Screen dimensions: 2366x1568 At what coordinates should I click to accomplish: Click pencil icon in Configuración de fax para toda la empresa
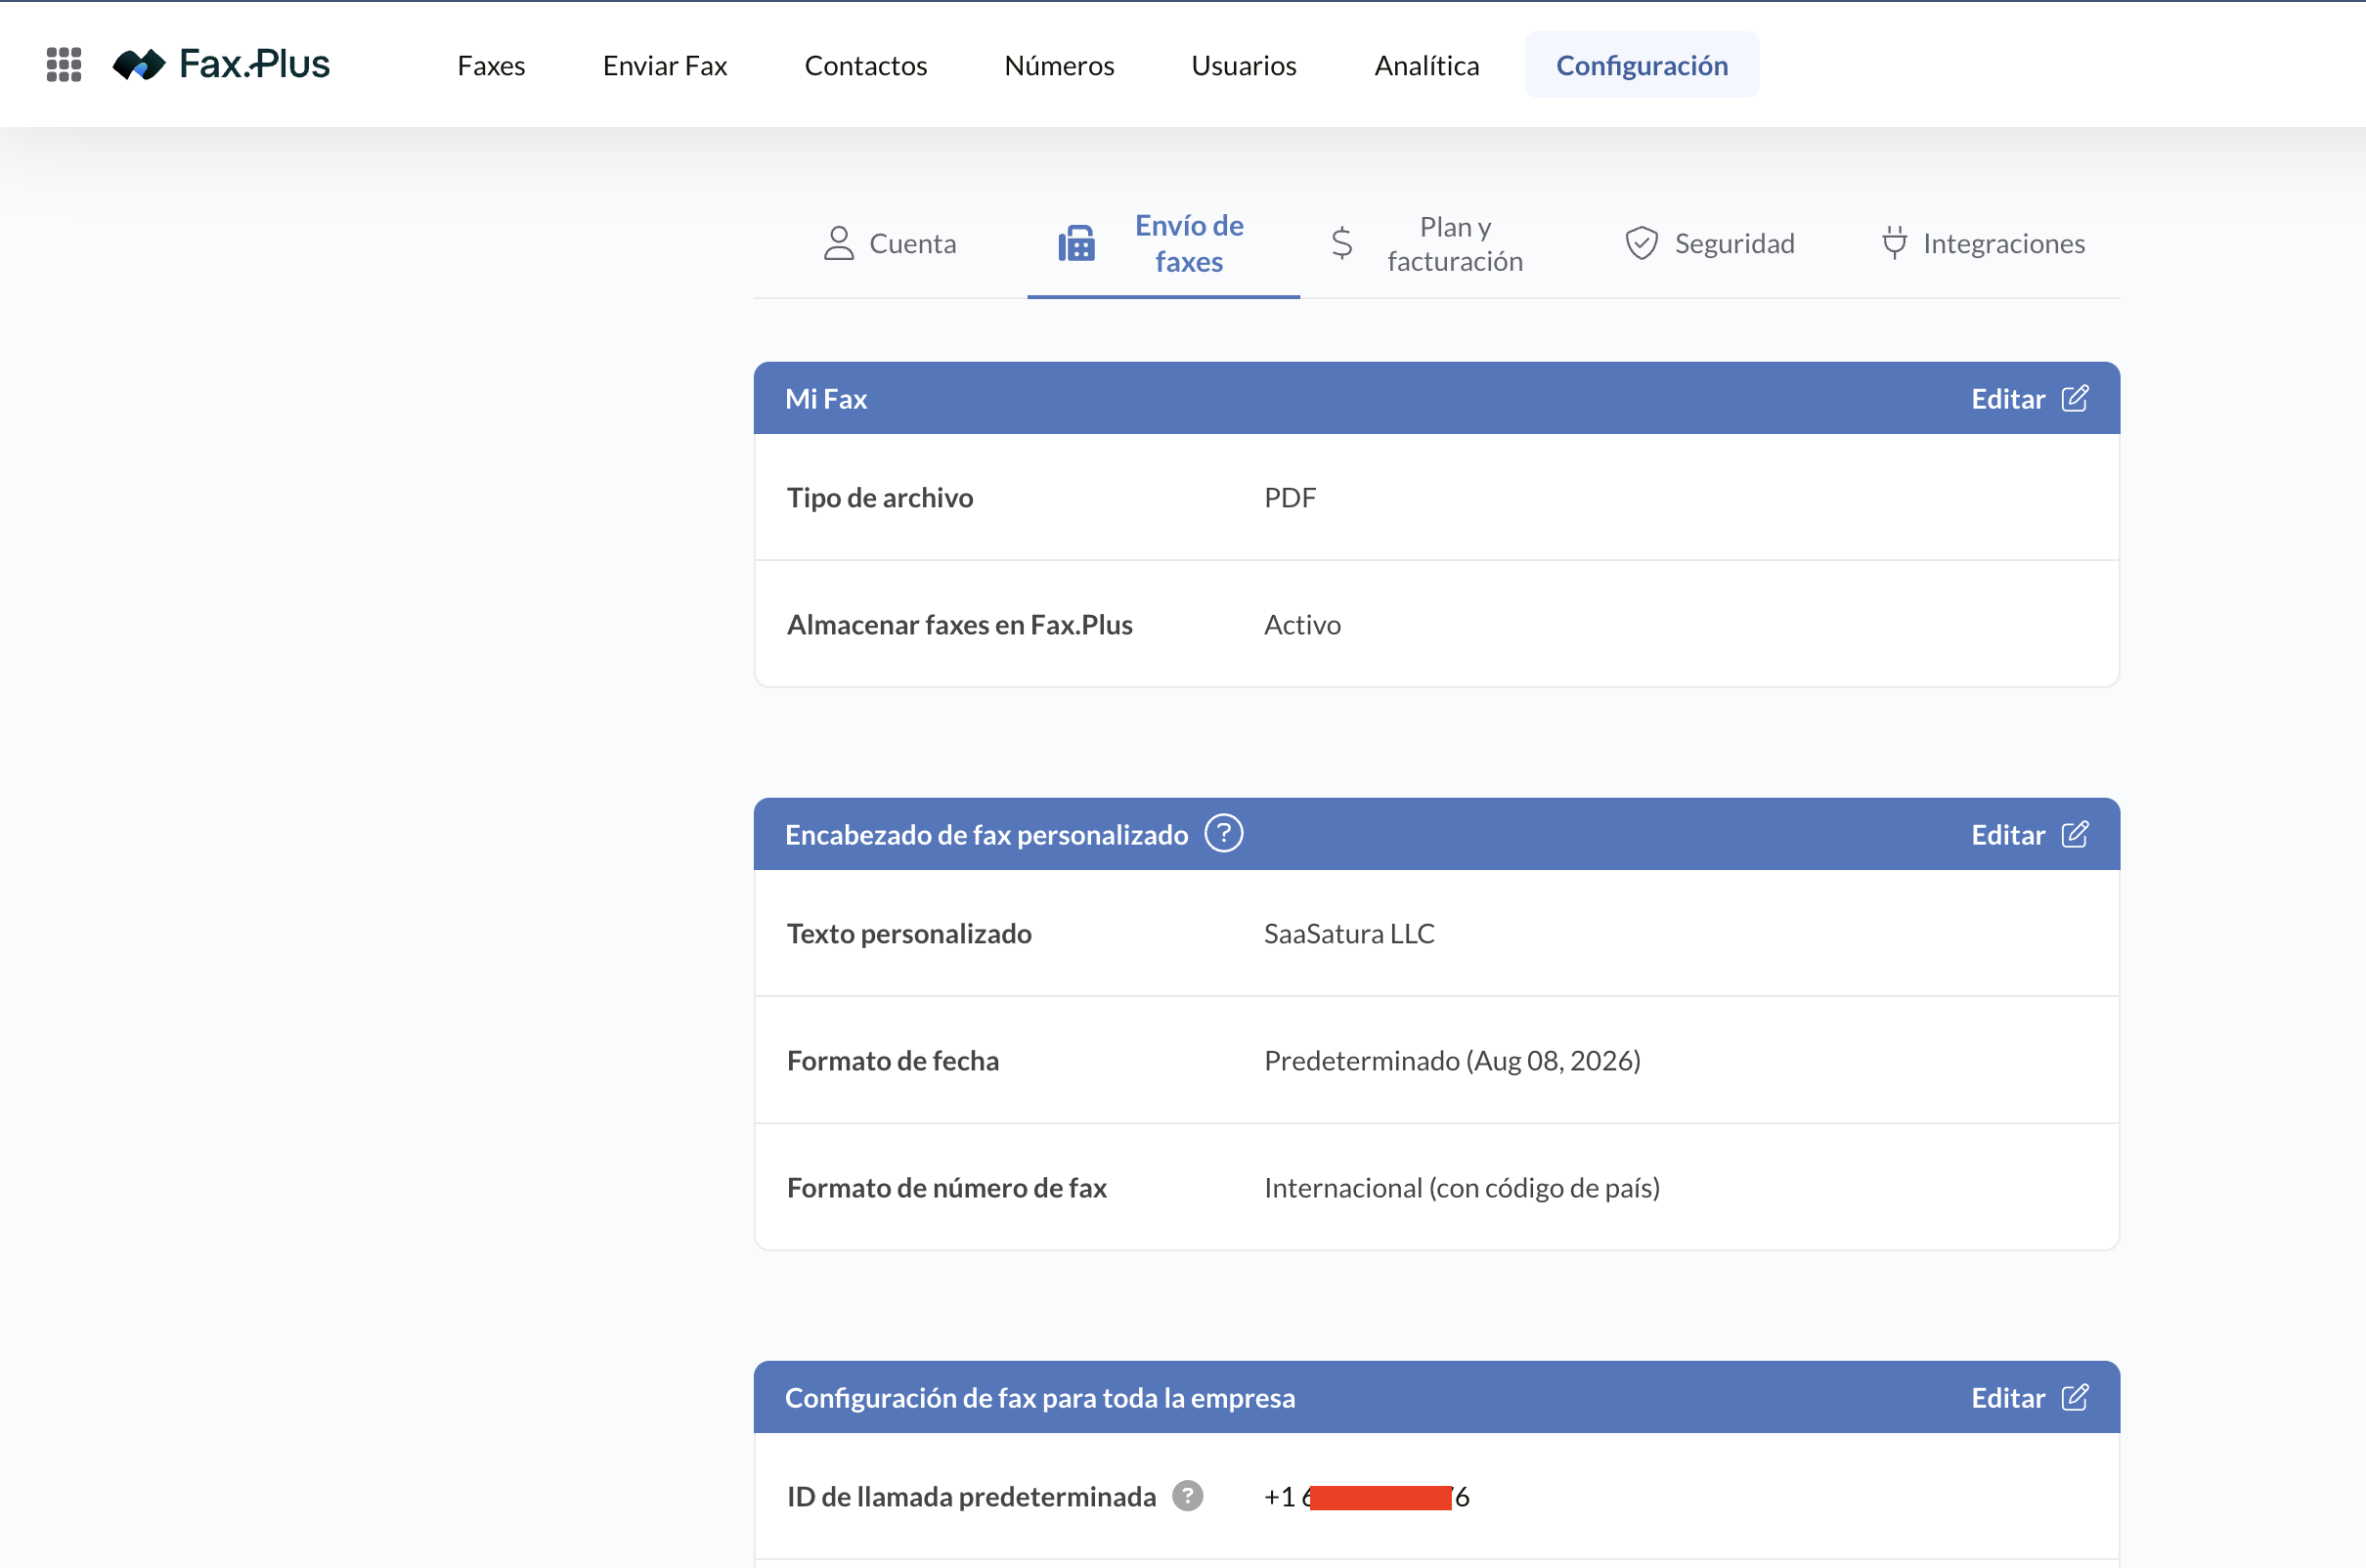click(2075, 1397)
